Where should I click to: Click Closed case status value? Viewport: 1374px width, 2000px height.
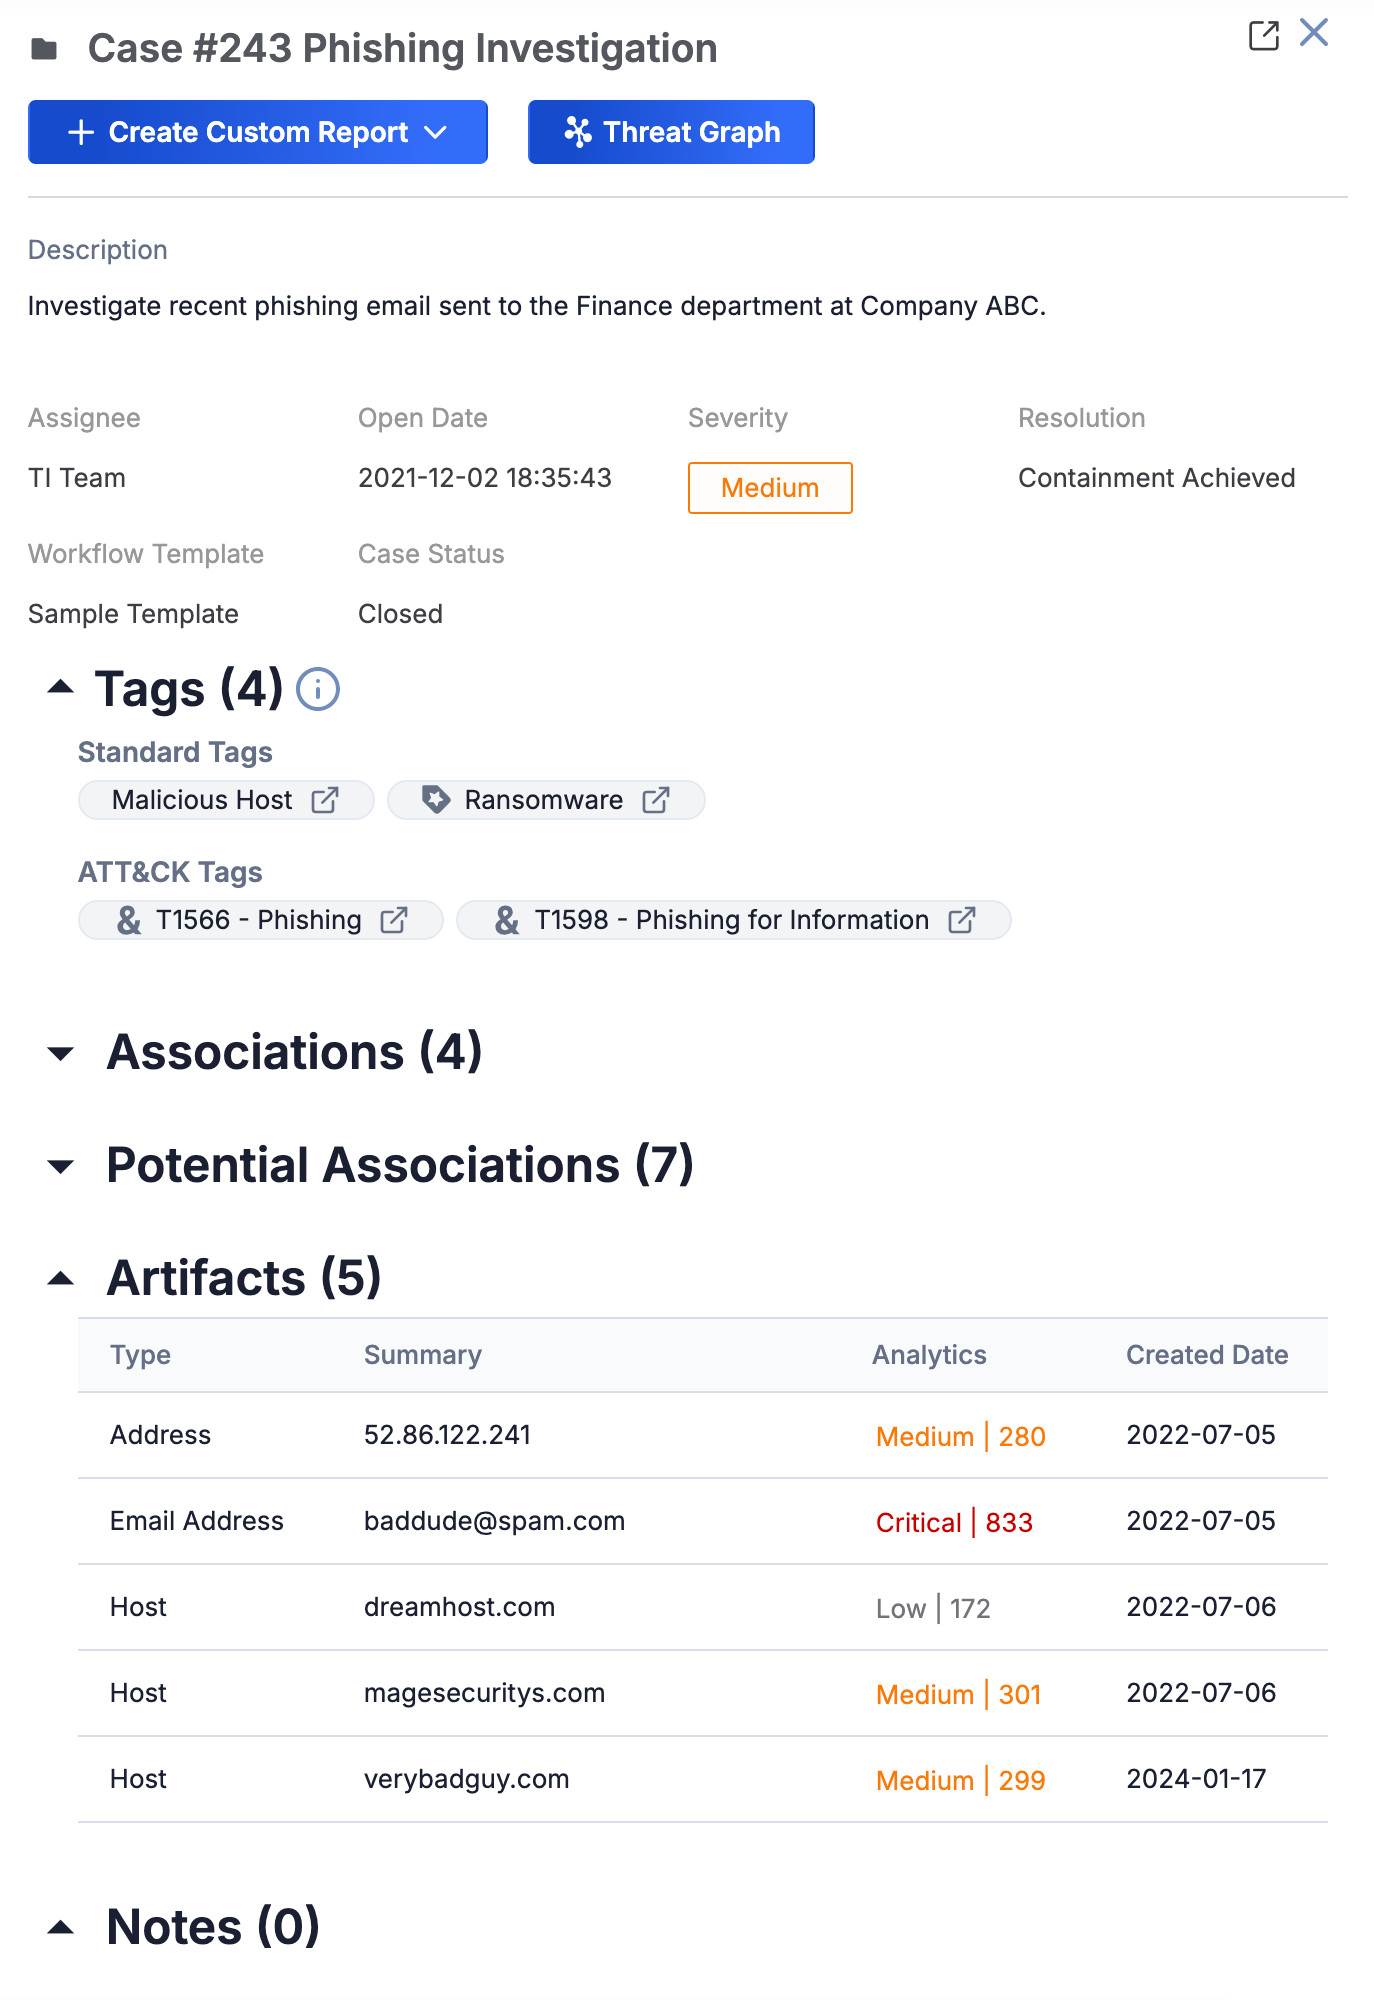click(400, 614)
